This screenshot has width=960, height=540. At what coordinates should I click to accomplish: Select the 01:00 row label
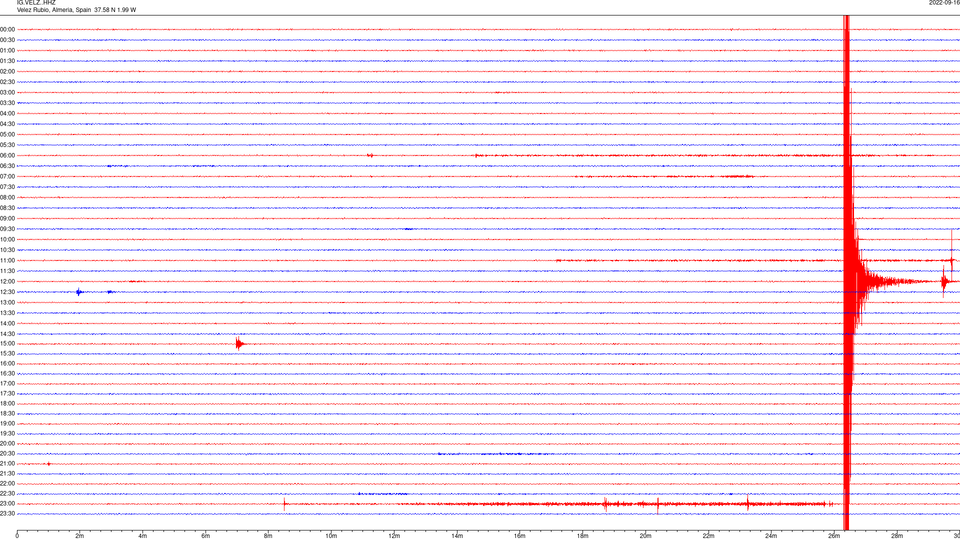pos(7,50)
